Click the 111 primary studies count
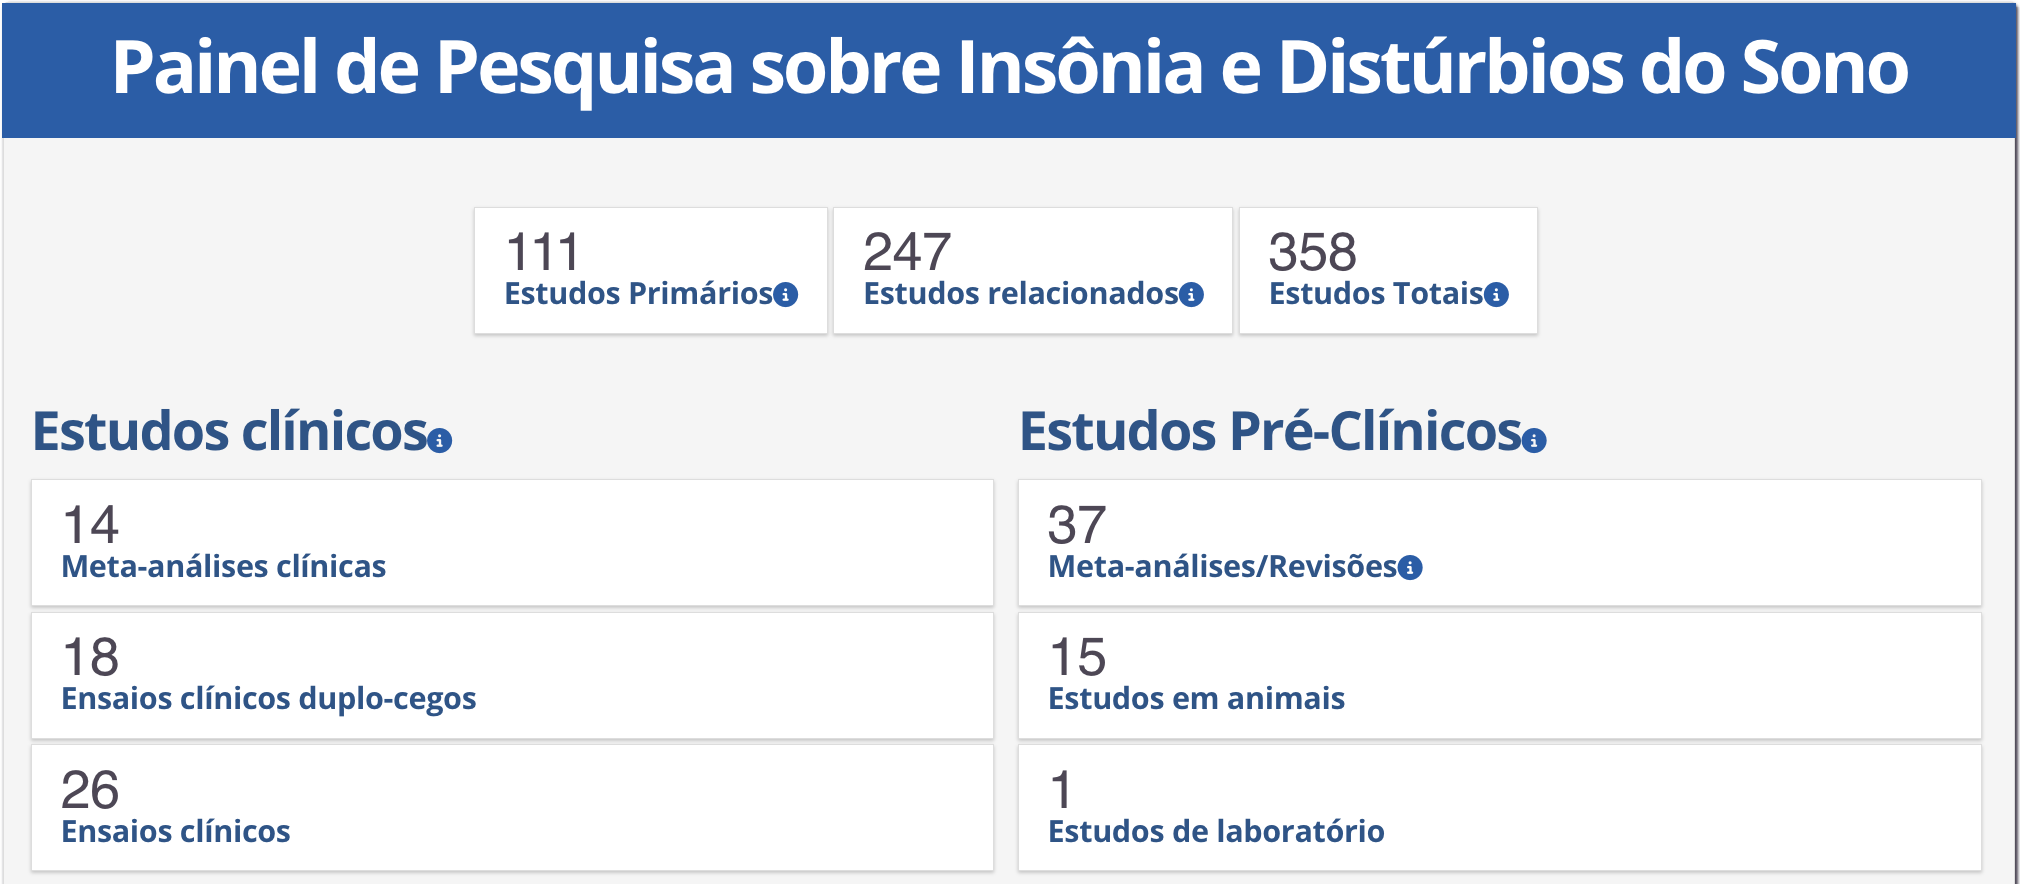Image resolution: width=2020 pixels, height=884 pixels. [542, 252]
